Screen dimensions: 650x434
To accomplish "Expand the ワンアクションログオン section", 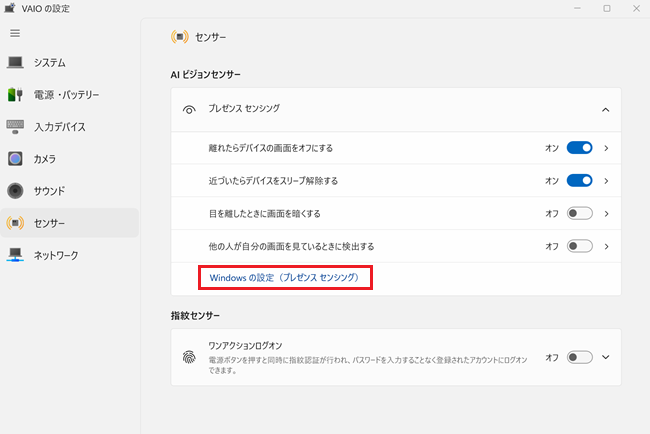I will pyautogui.click(x=606, y=357).
